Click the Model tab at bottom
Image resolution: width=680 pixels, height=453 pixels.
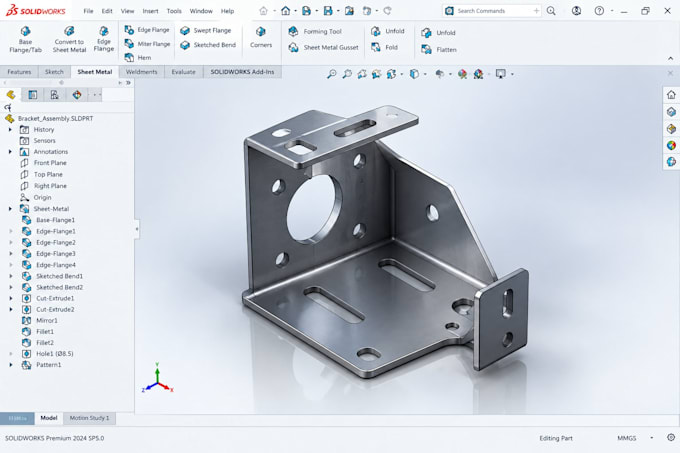pyautogui.click(x=49, y=418)
